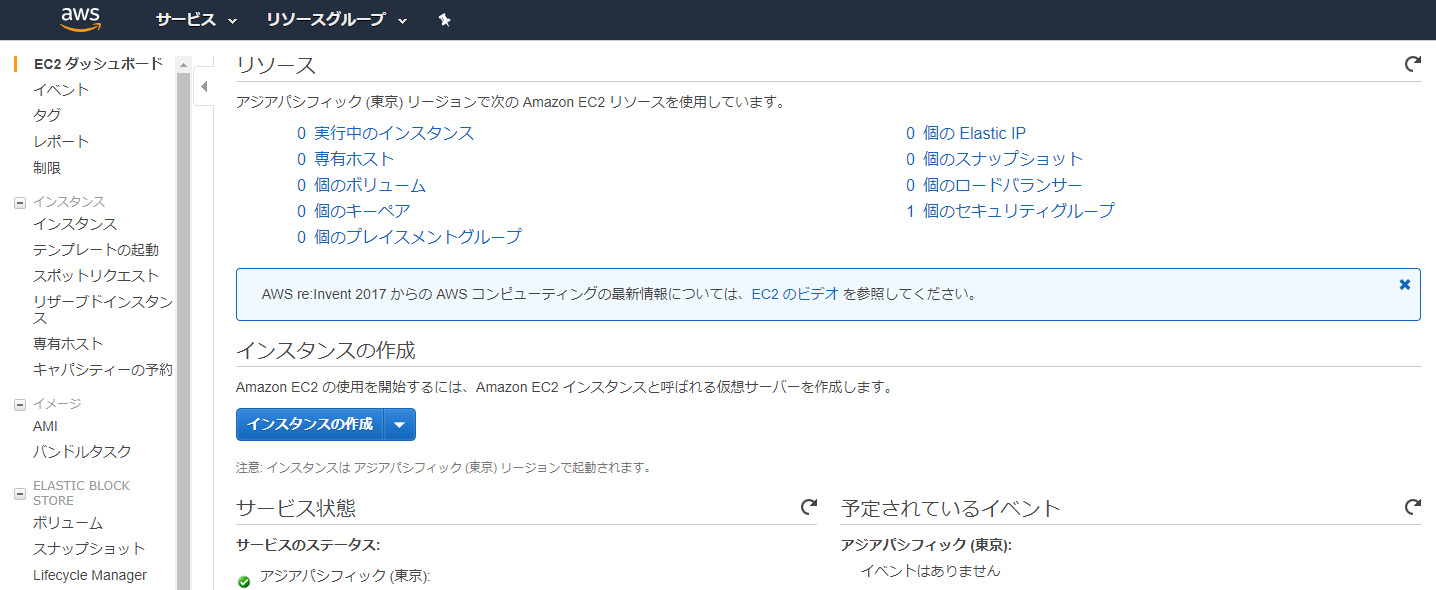Open the リソースグループ dropdown menu

pyautogui.click(x=337, y=20)
